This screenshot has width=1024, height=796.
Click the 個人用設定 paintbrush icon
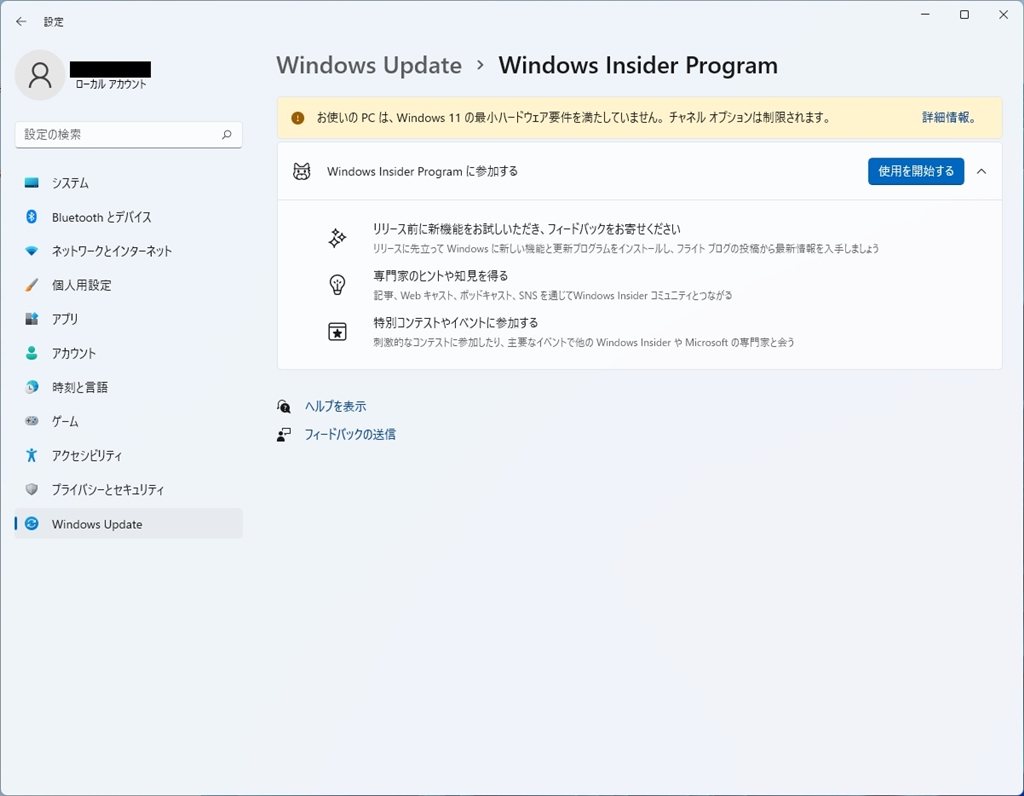pyautogui.click(x=31, y=285)
